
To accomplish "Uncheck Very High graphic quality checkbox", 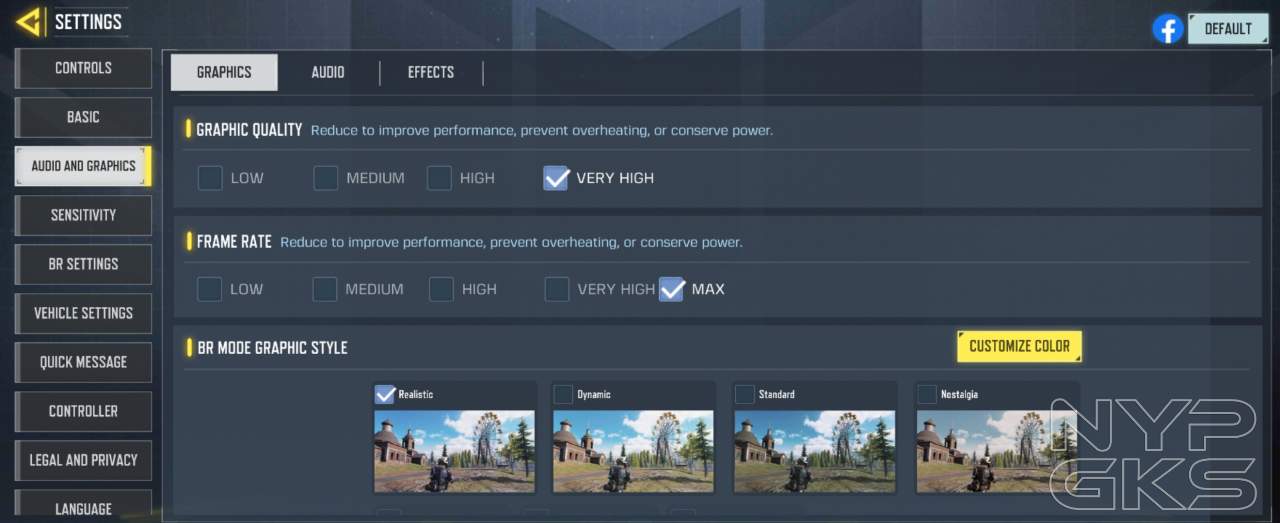I will click(556, 178).
